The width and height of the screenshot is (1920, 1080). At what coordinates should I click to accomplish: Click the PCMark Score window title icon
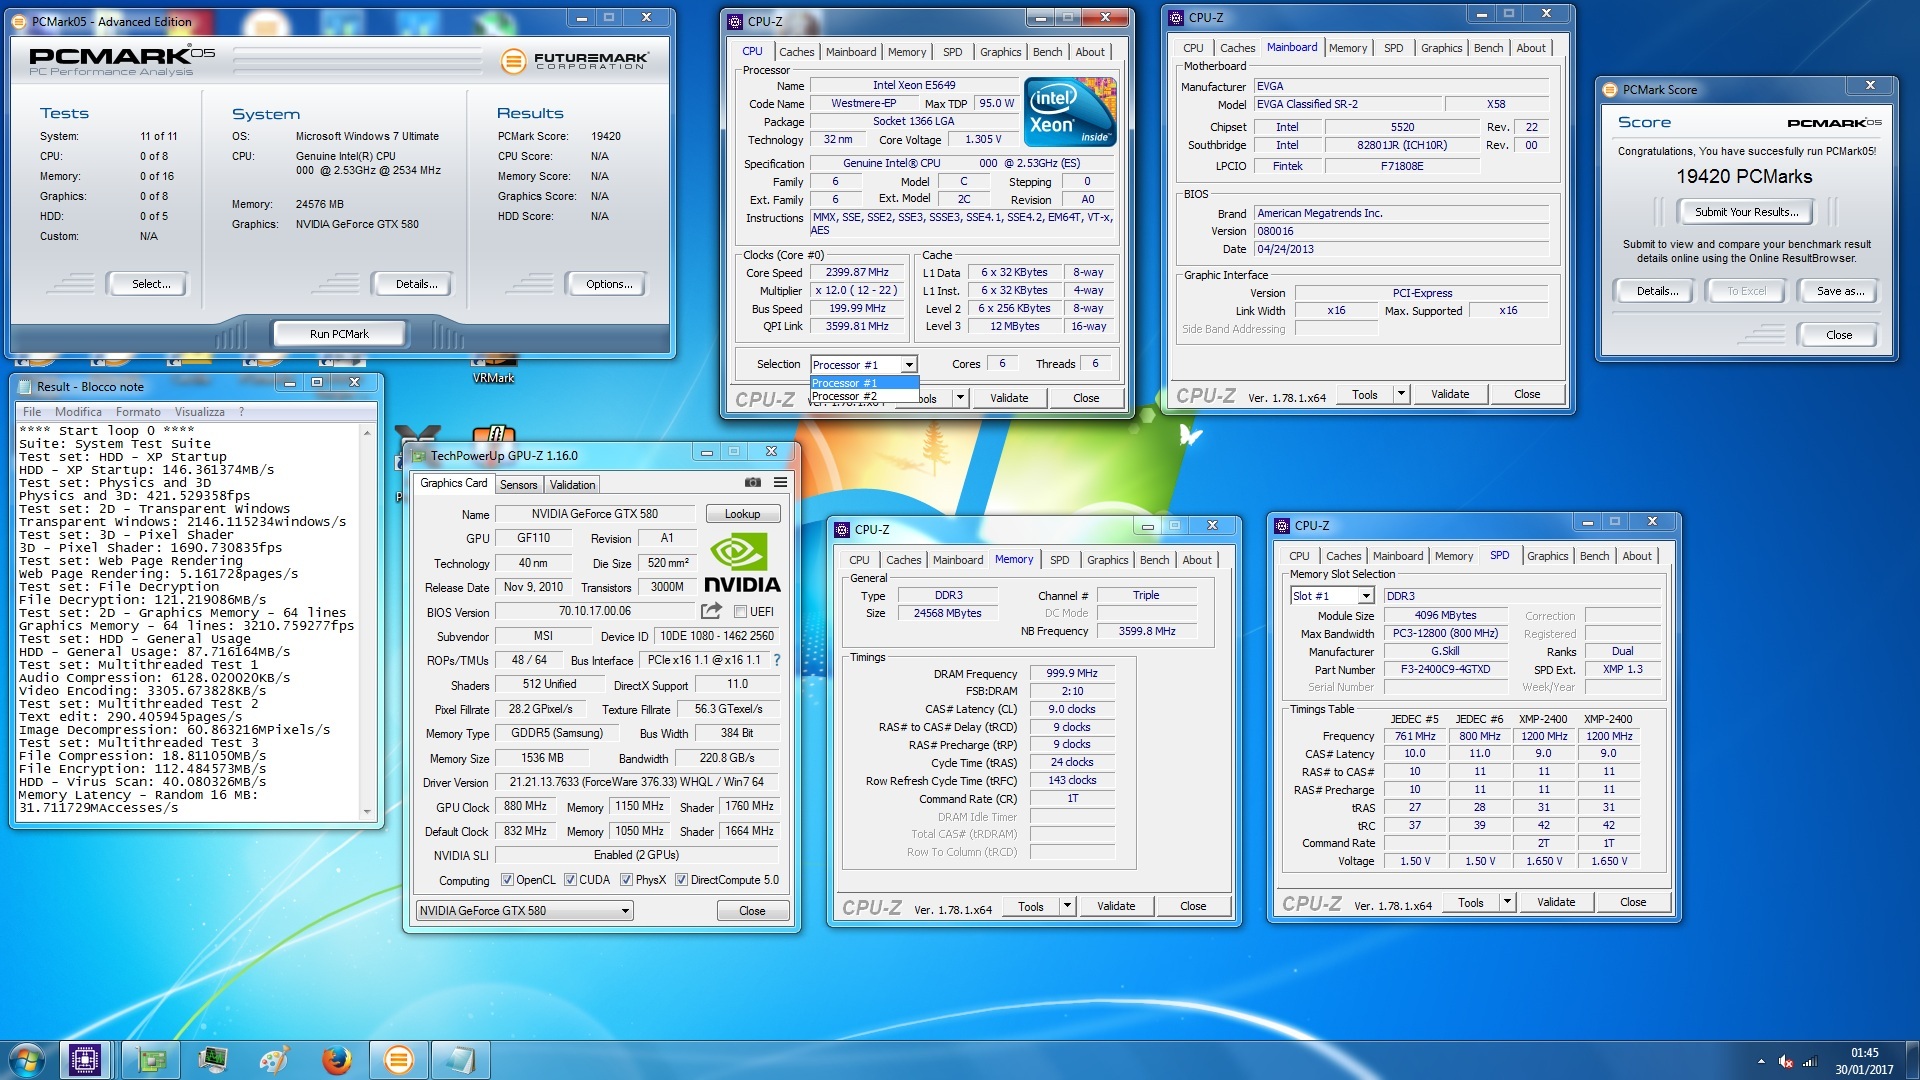[1610, 90]
